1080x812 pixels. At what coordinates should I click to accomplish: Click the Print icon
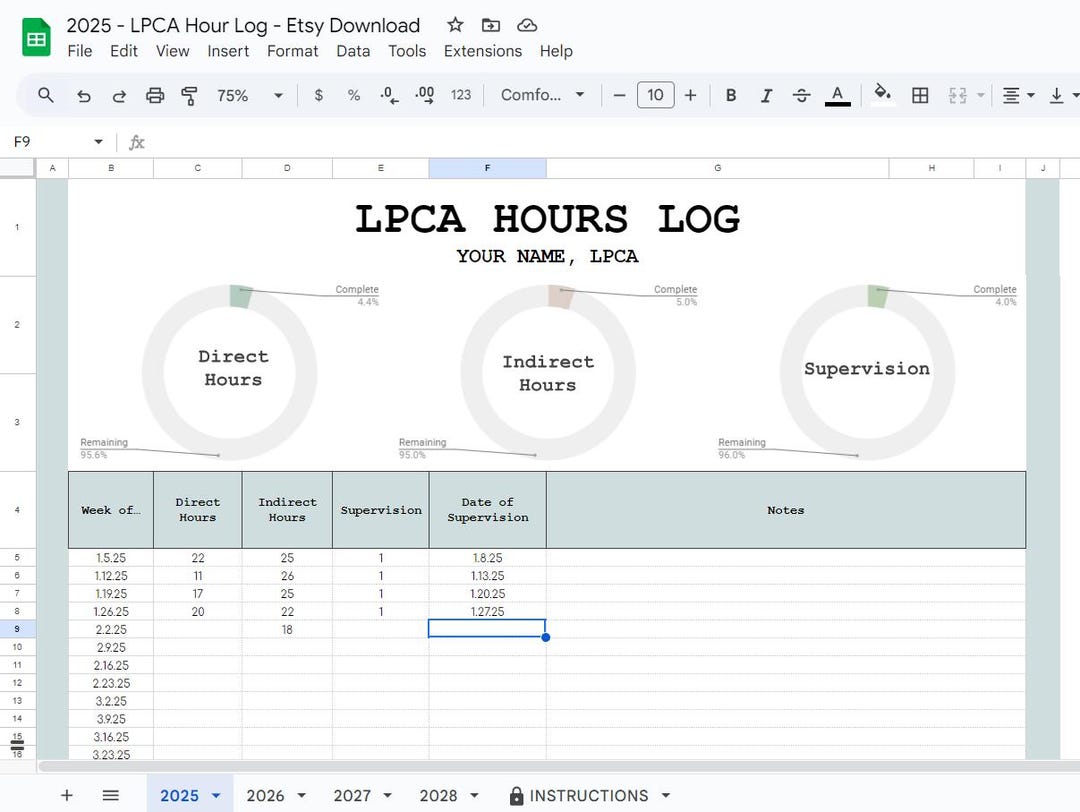tap(156, 95)
